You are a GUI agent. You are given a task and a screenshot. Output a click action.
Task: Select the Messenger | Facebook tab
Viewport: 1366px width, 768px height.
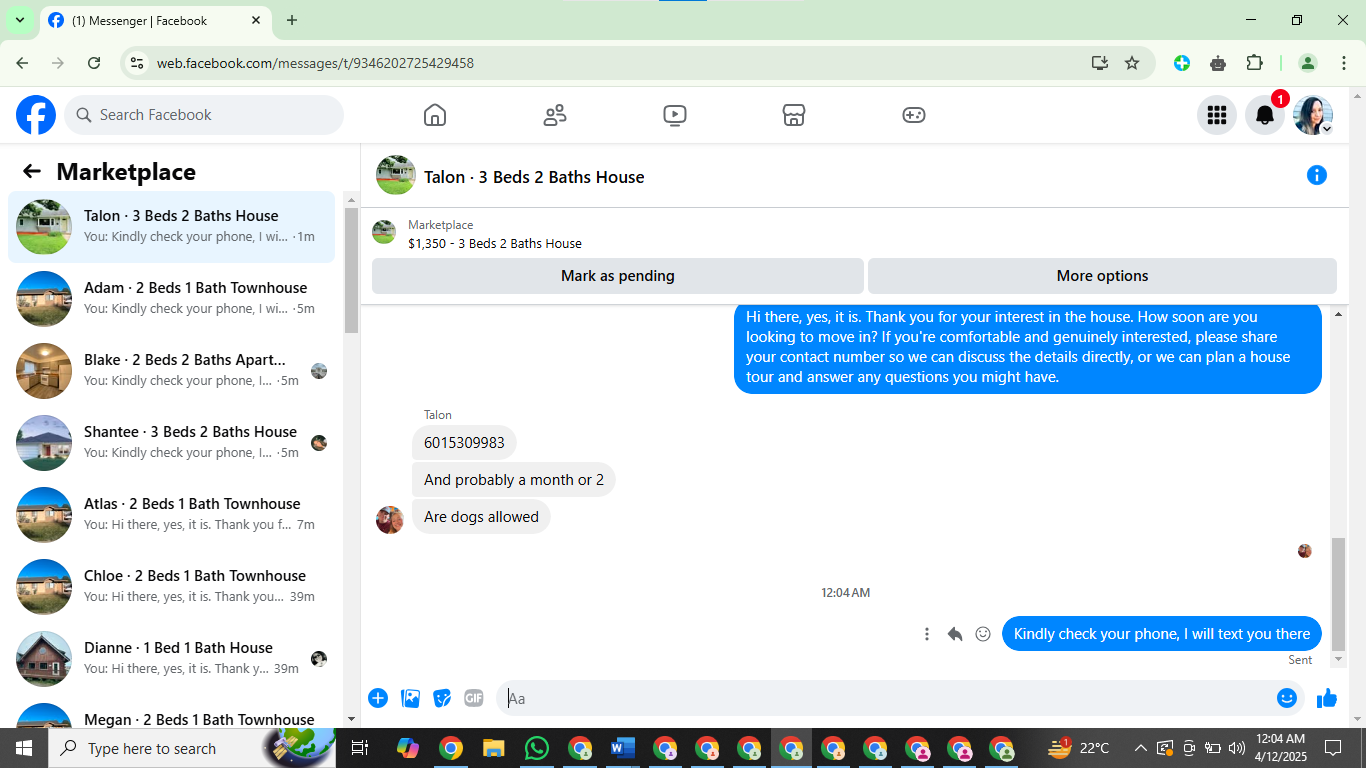pyautogui.click(x=155, y=20)
